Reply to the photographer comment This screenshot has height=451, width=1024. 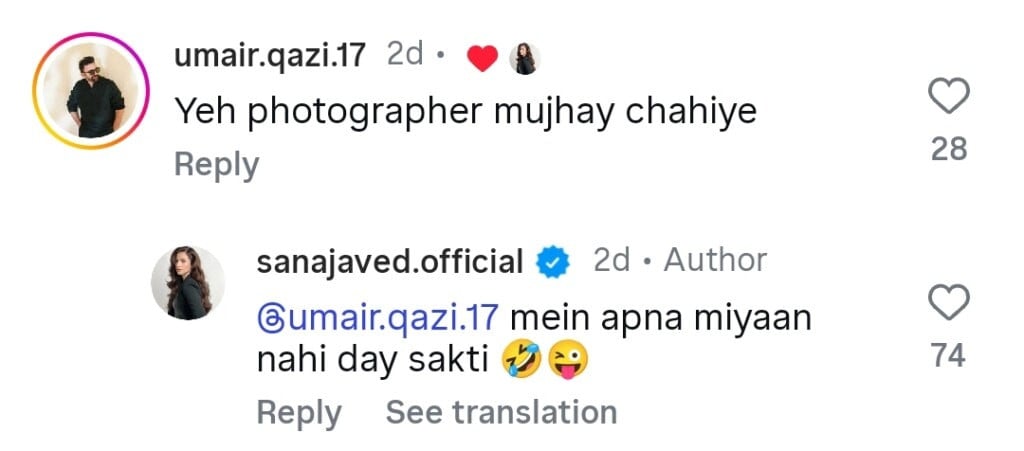(216, 165)
